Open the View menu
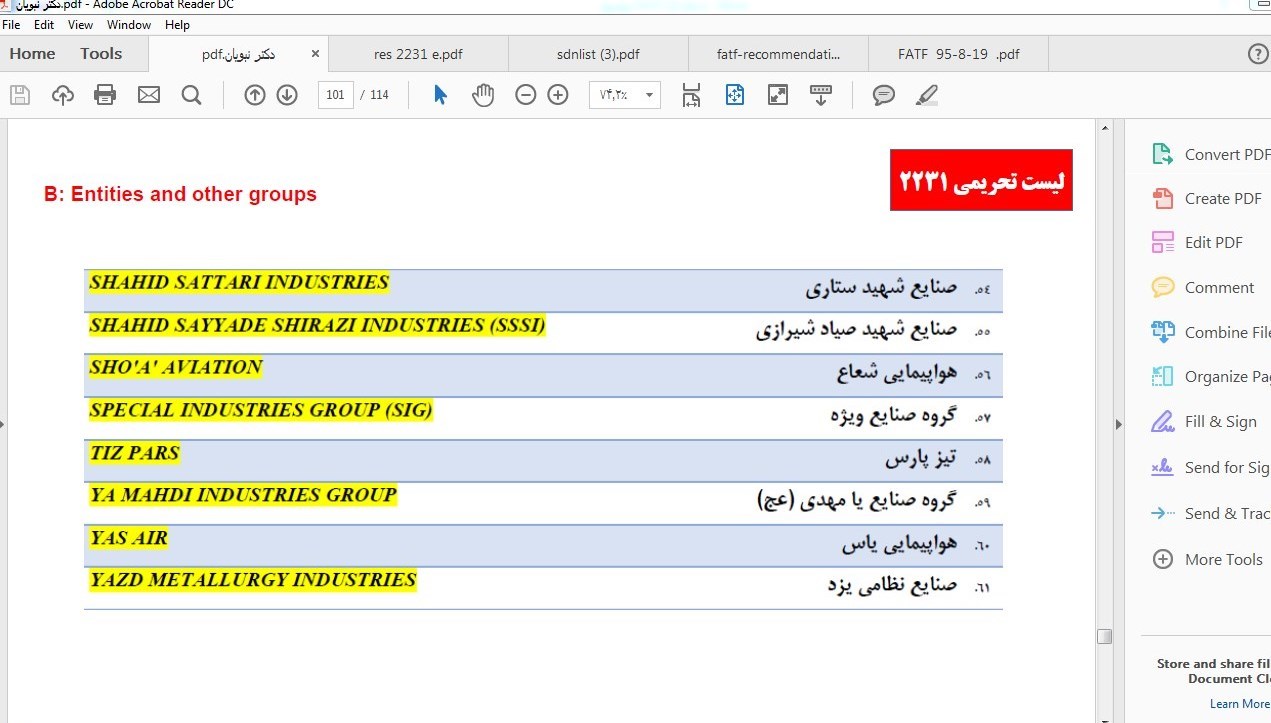 click(x=80, y=25)
